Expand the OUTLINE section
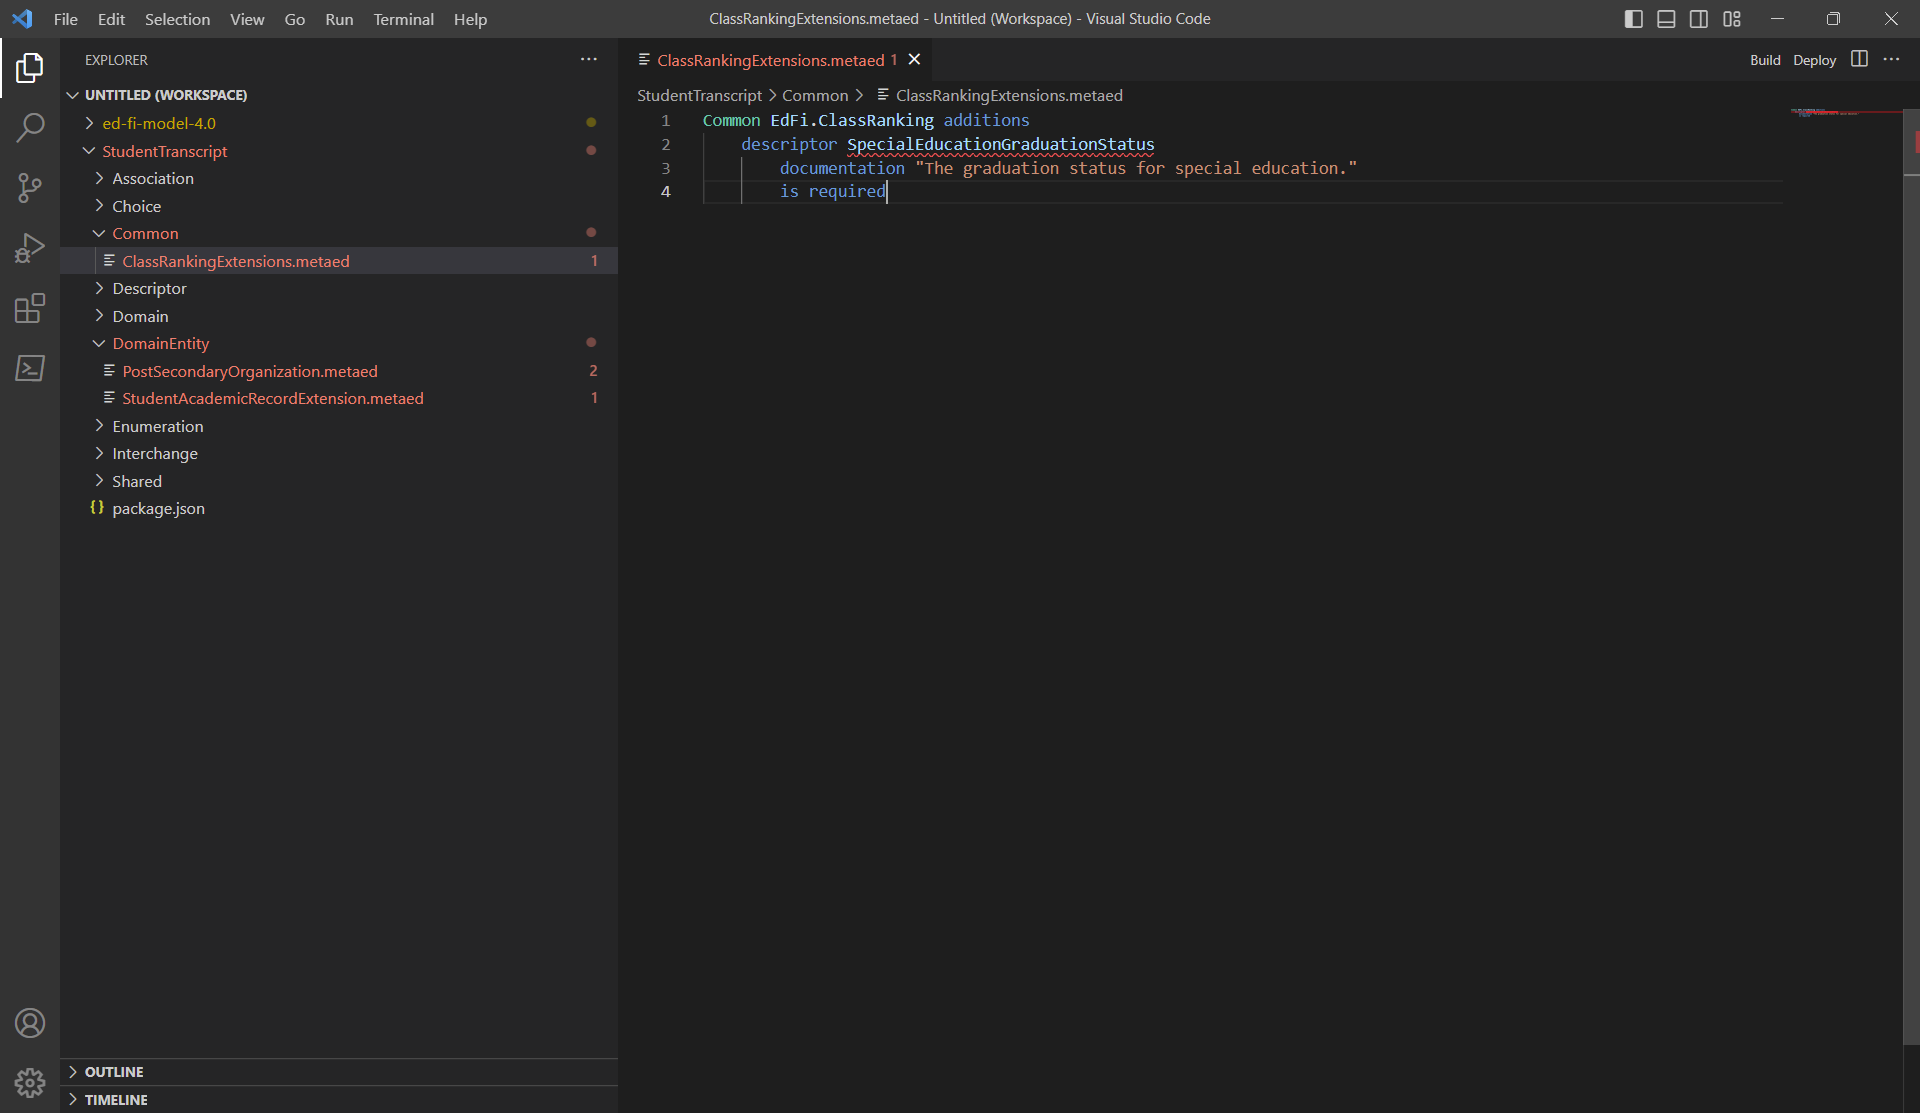The height and width of the screenshot is (1113, 1920). tap(338, 1072)
